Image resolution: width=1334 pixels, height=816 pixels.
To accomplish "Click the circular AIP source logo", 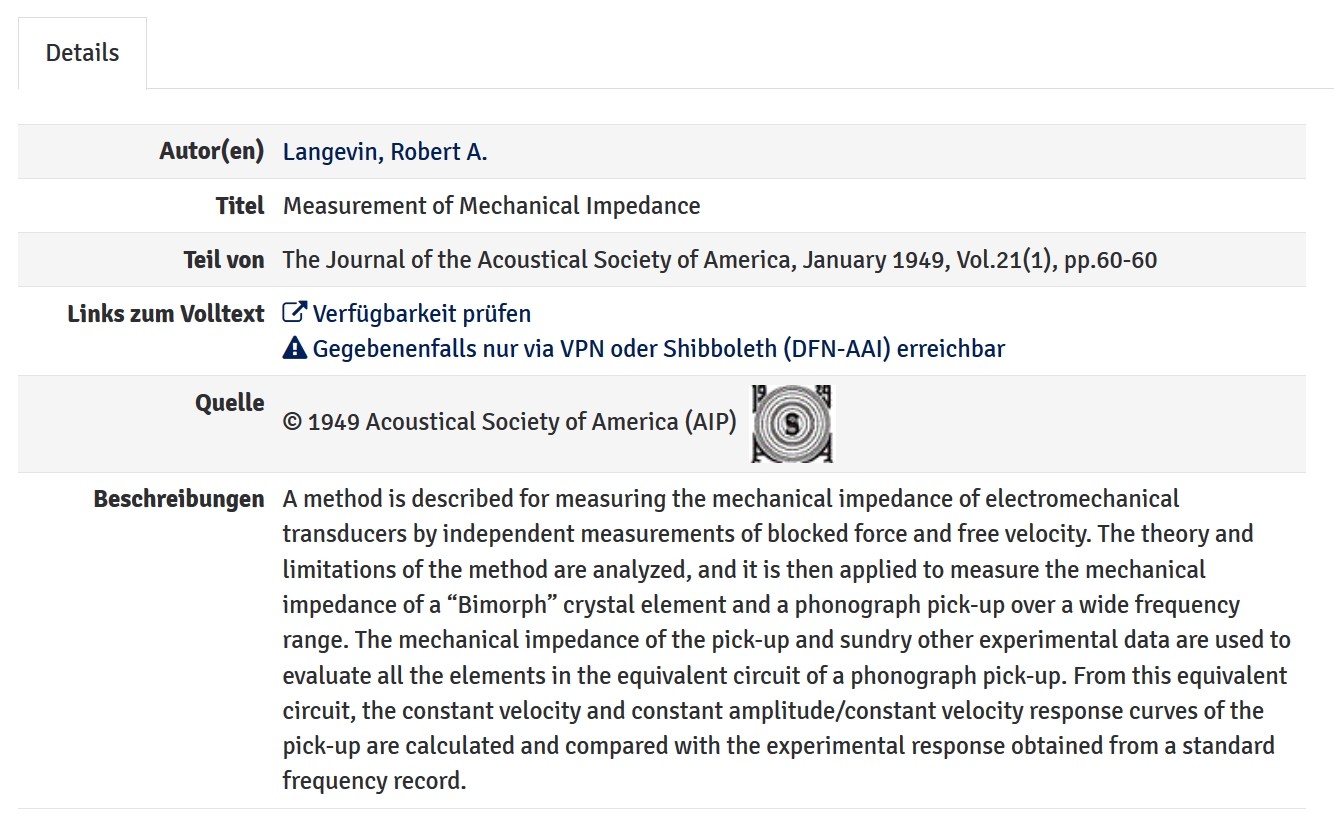I will click(792, 424).
